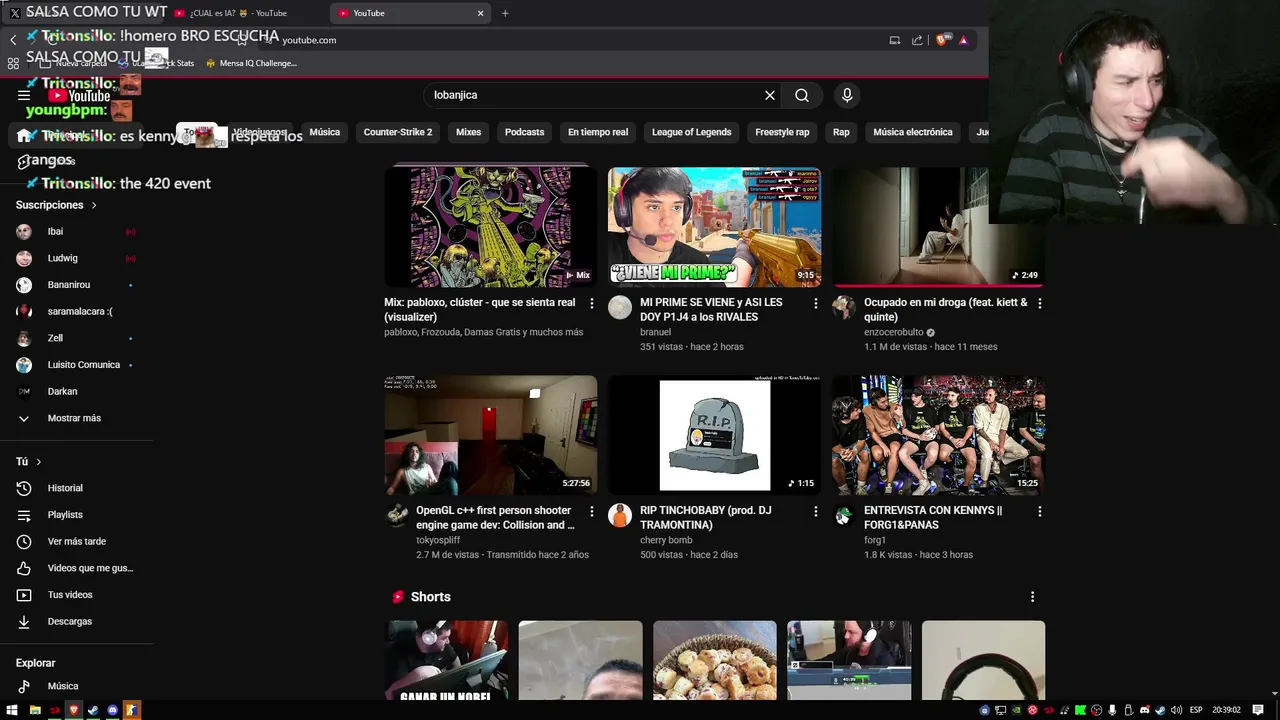Open Videos que me gustan entry
The width and height of the screenshot is (1280, 720).
78,568
